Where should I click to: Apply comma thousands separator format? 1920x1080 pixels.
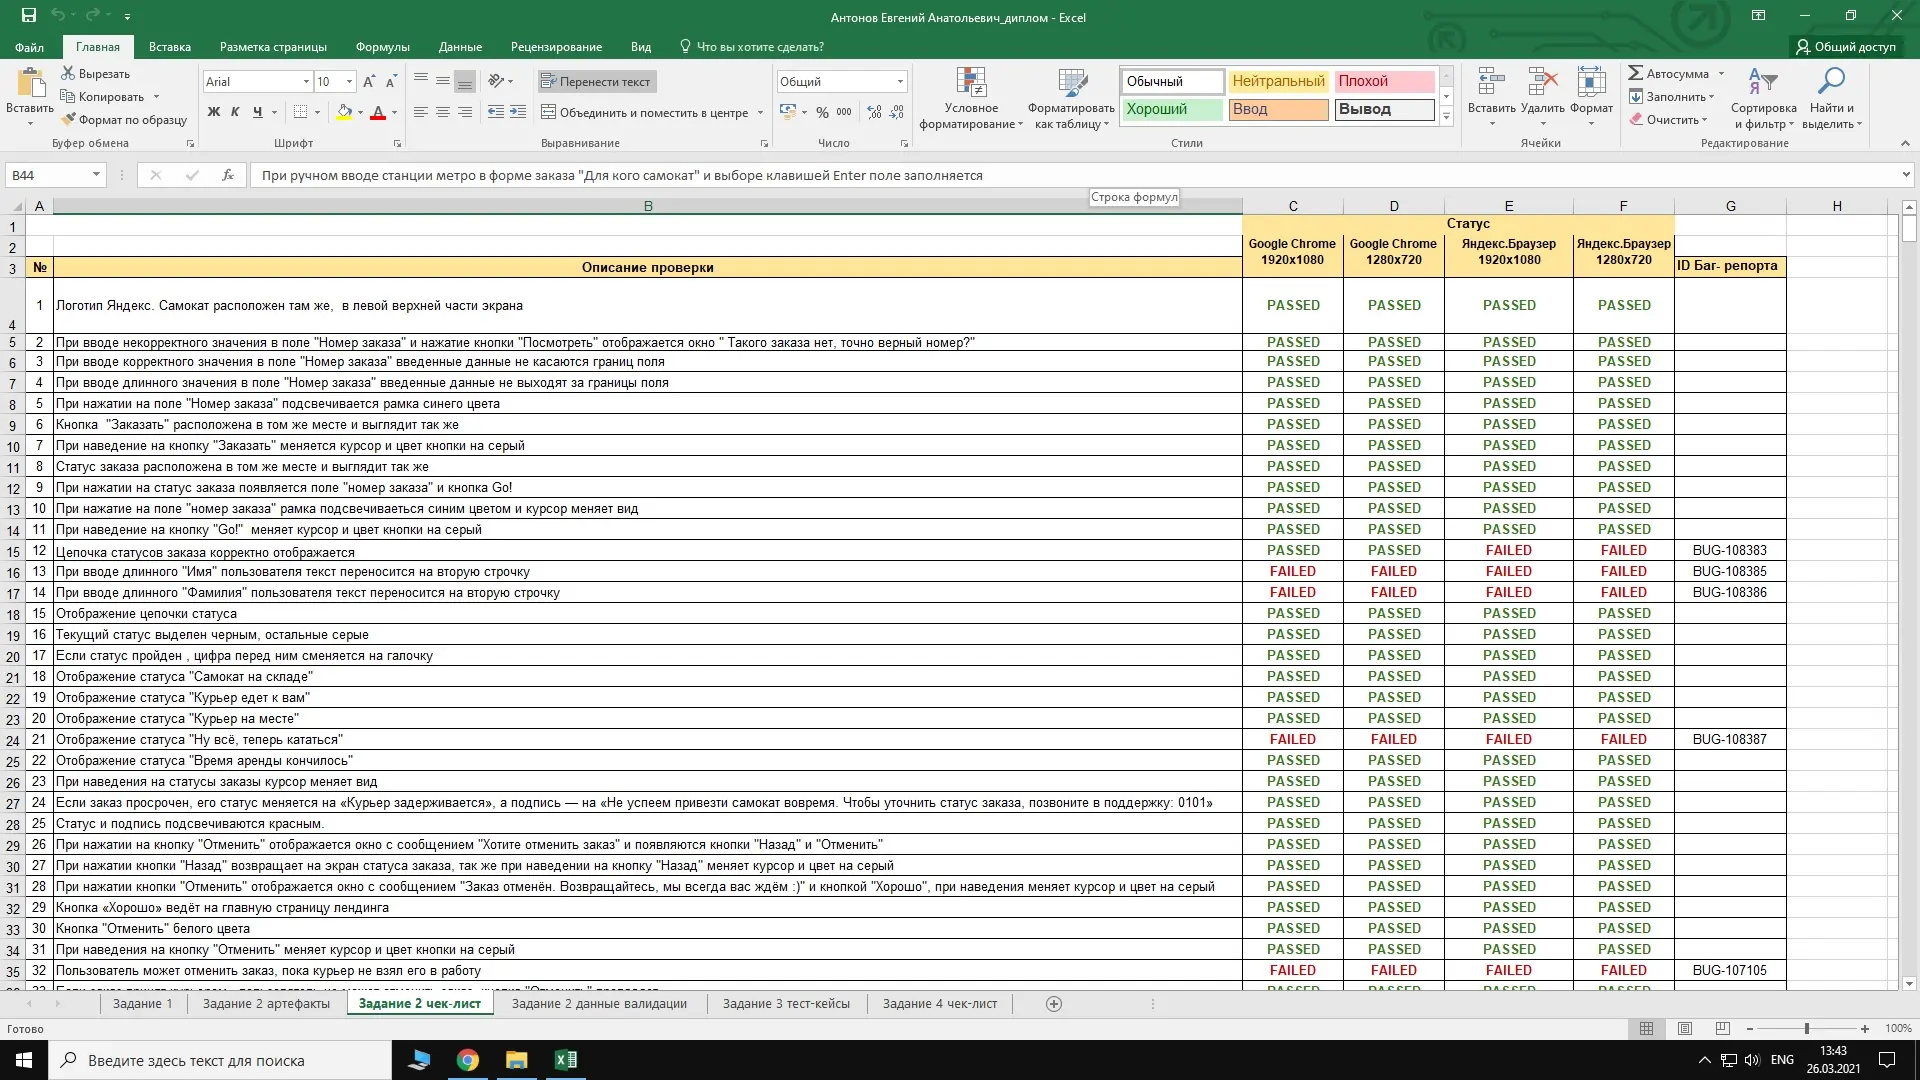[x=844, y=112]
